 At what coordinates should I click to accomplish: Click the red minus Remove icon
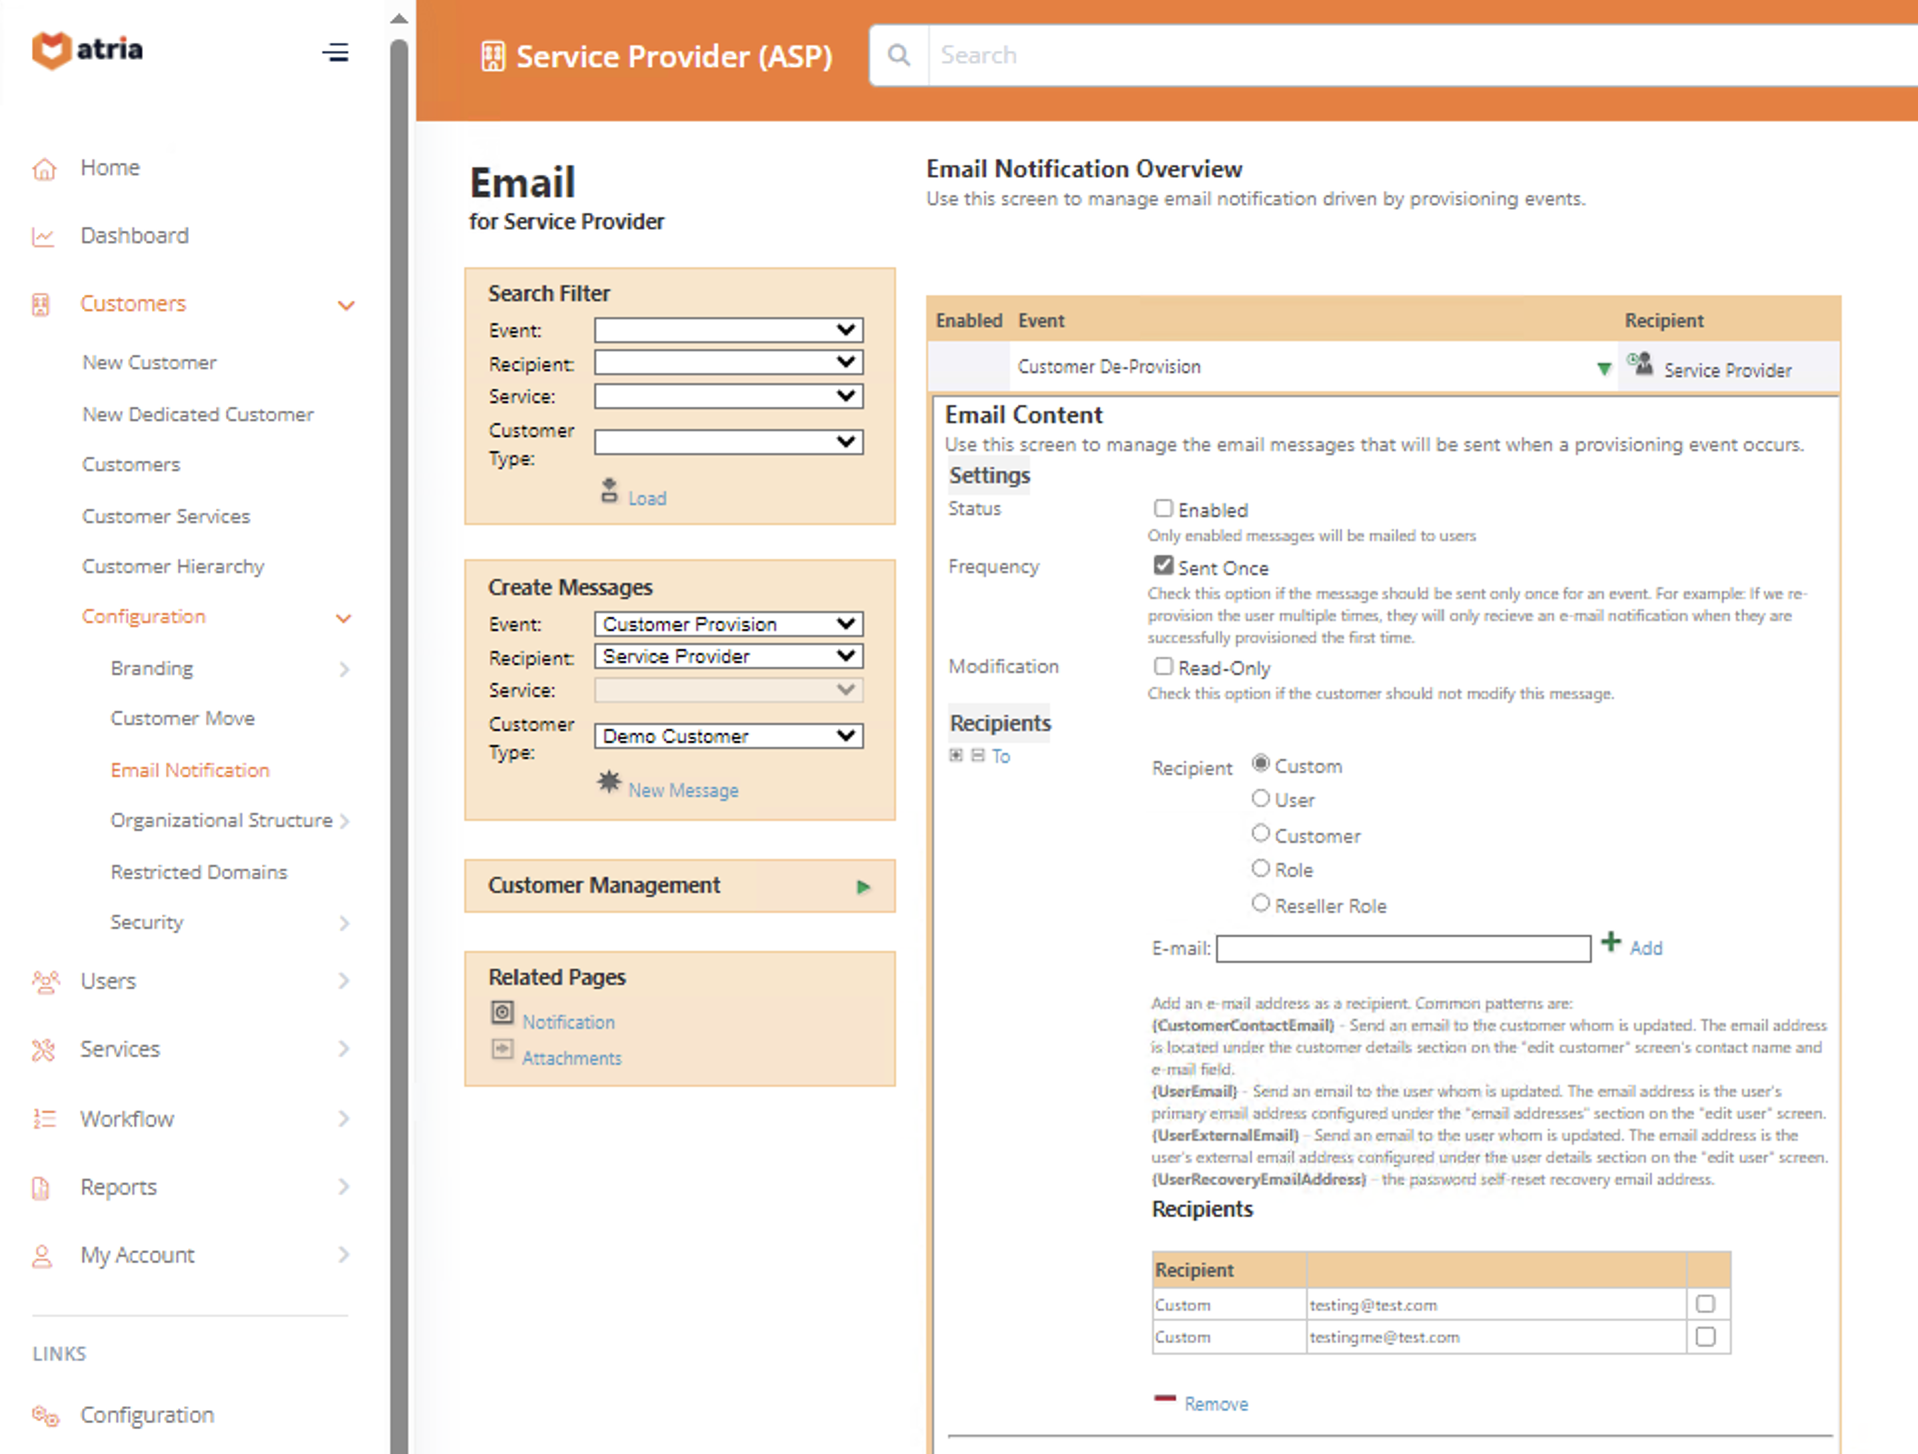pyautogui.click(x=1164, y=1398)
